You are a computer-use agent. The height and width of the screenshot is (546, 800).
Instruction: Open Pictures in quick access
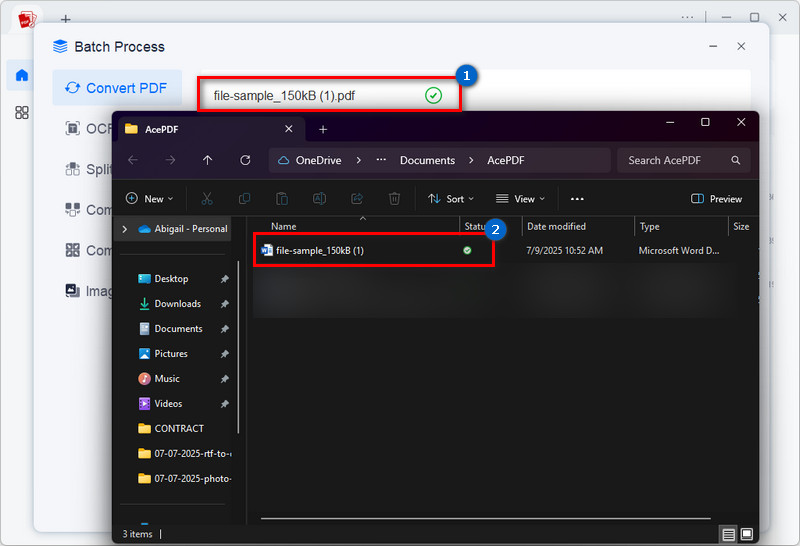[171, 354]
